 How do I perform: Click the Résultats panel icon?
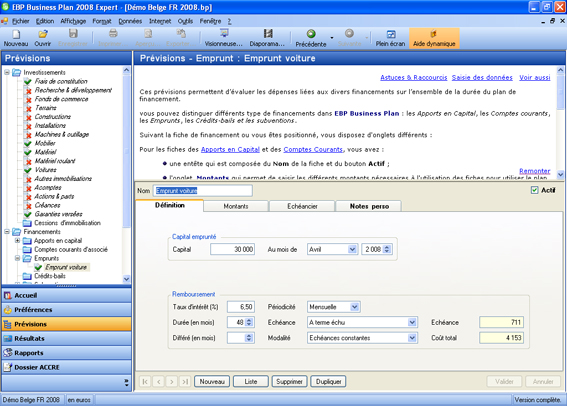pyautogui.click(x=8, y=339)
